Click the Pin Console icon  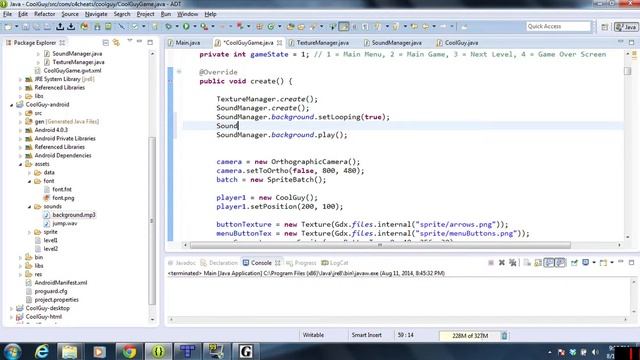574,263
